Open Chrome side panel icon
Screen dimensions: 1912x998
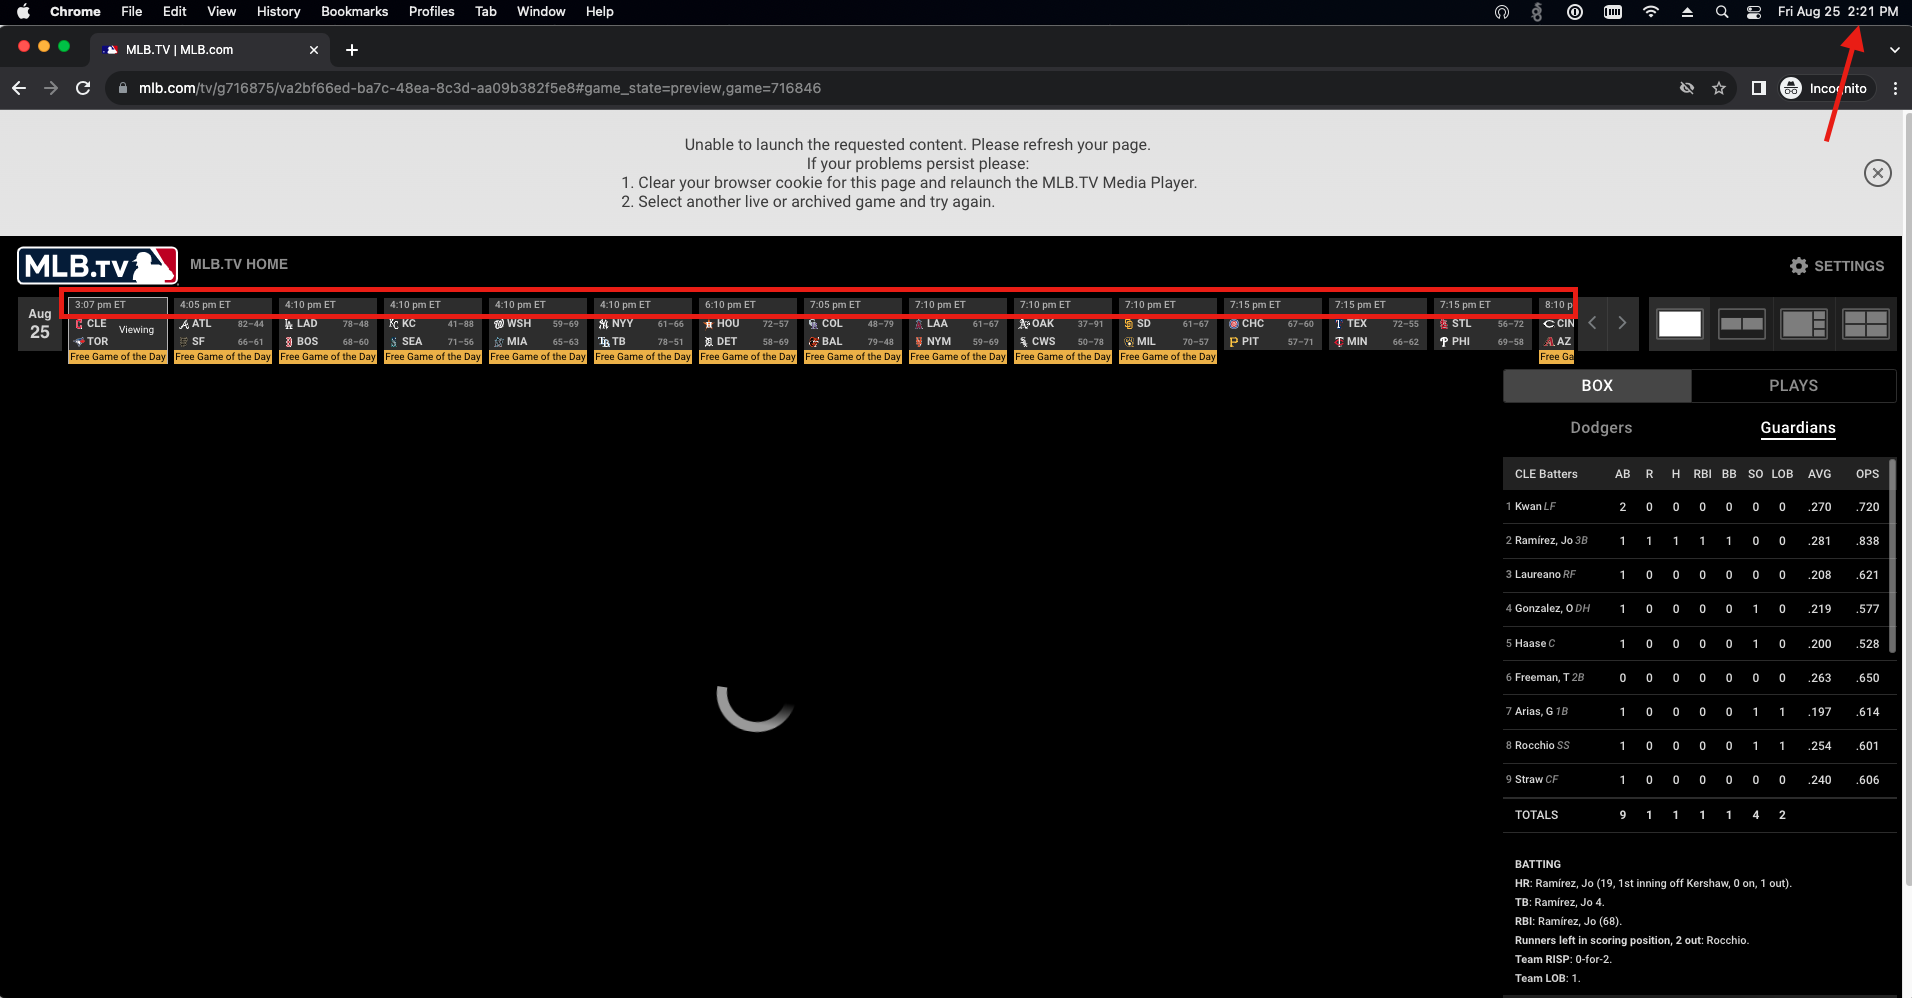click(x=1758, y=88)
